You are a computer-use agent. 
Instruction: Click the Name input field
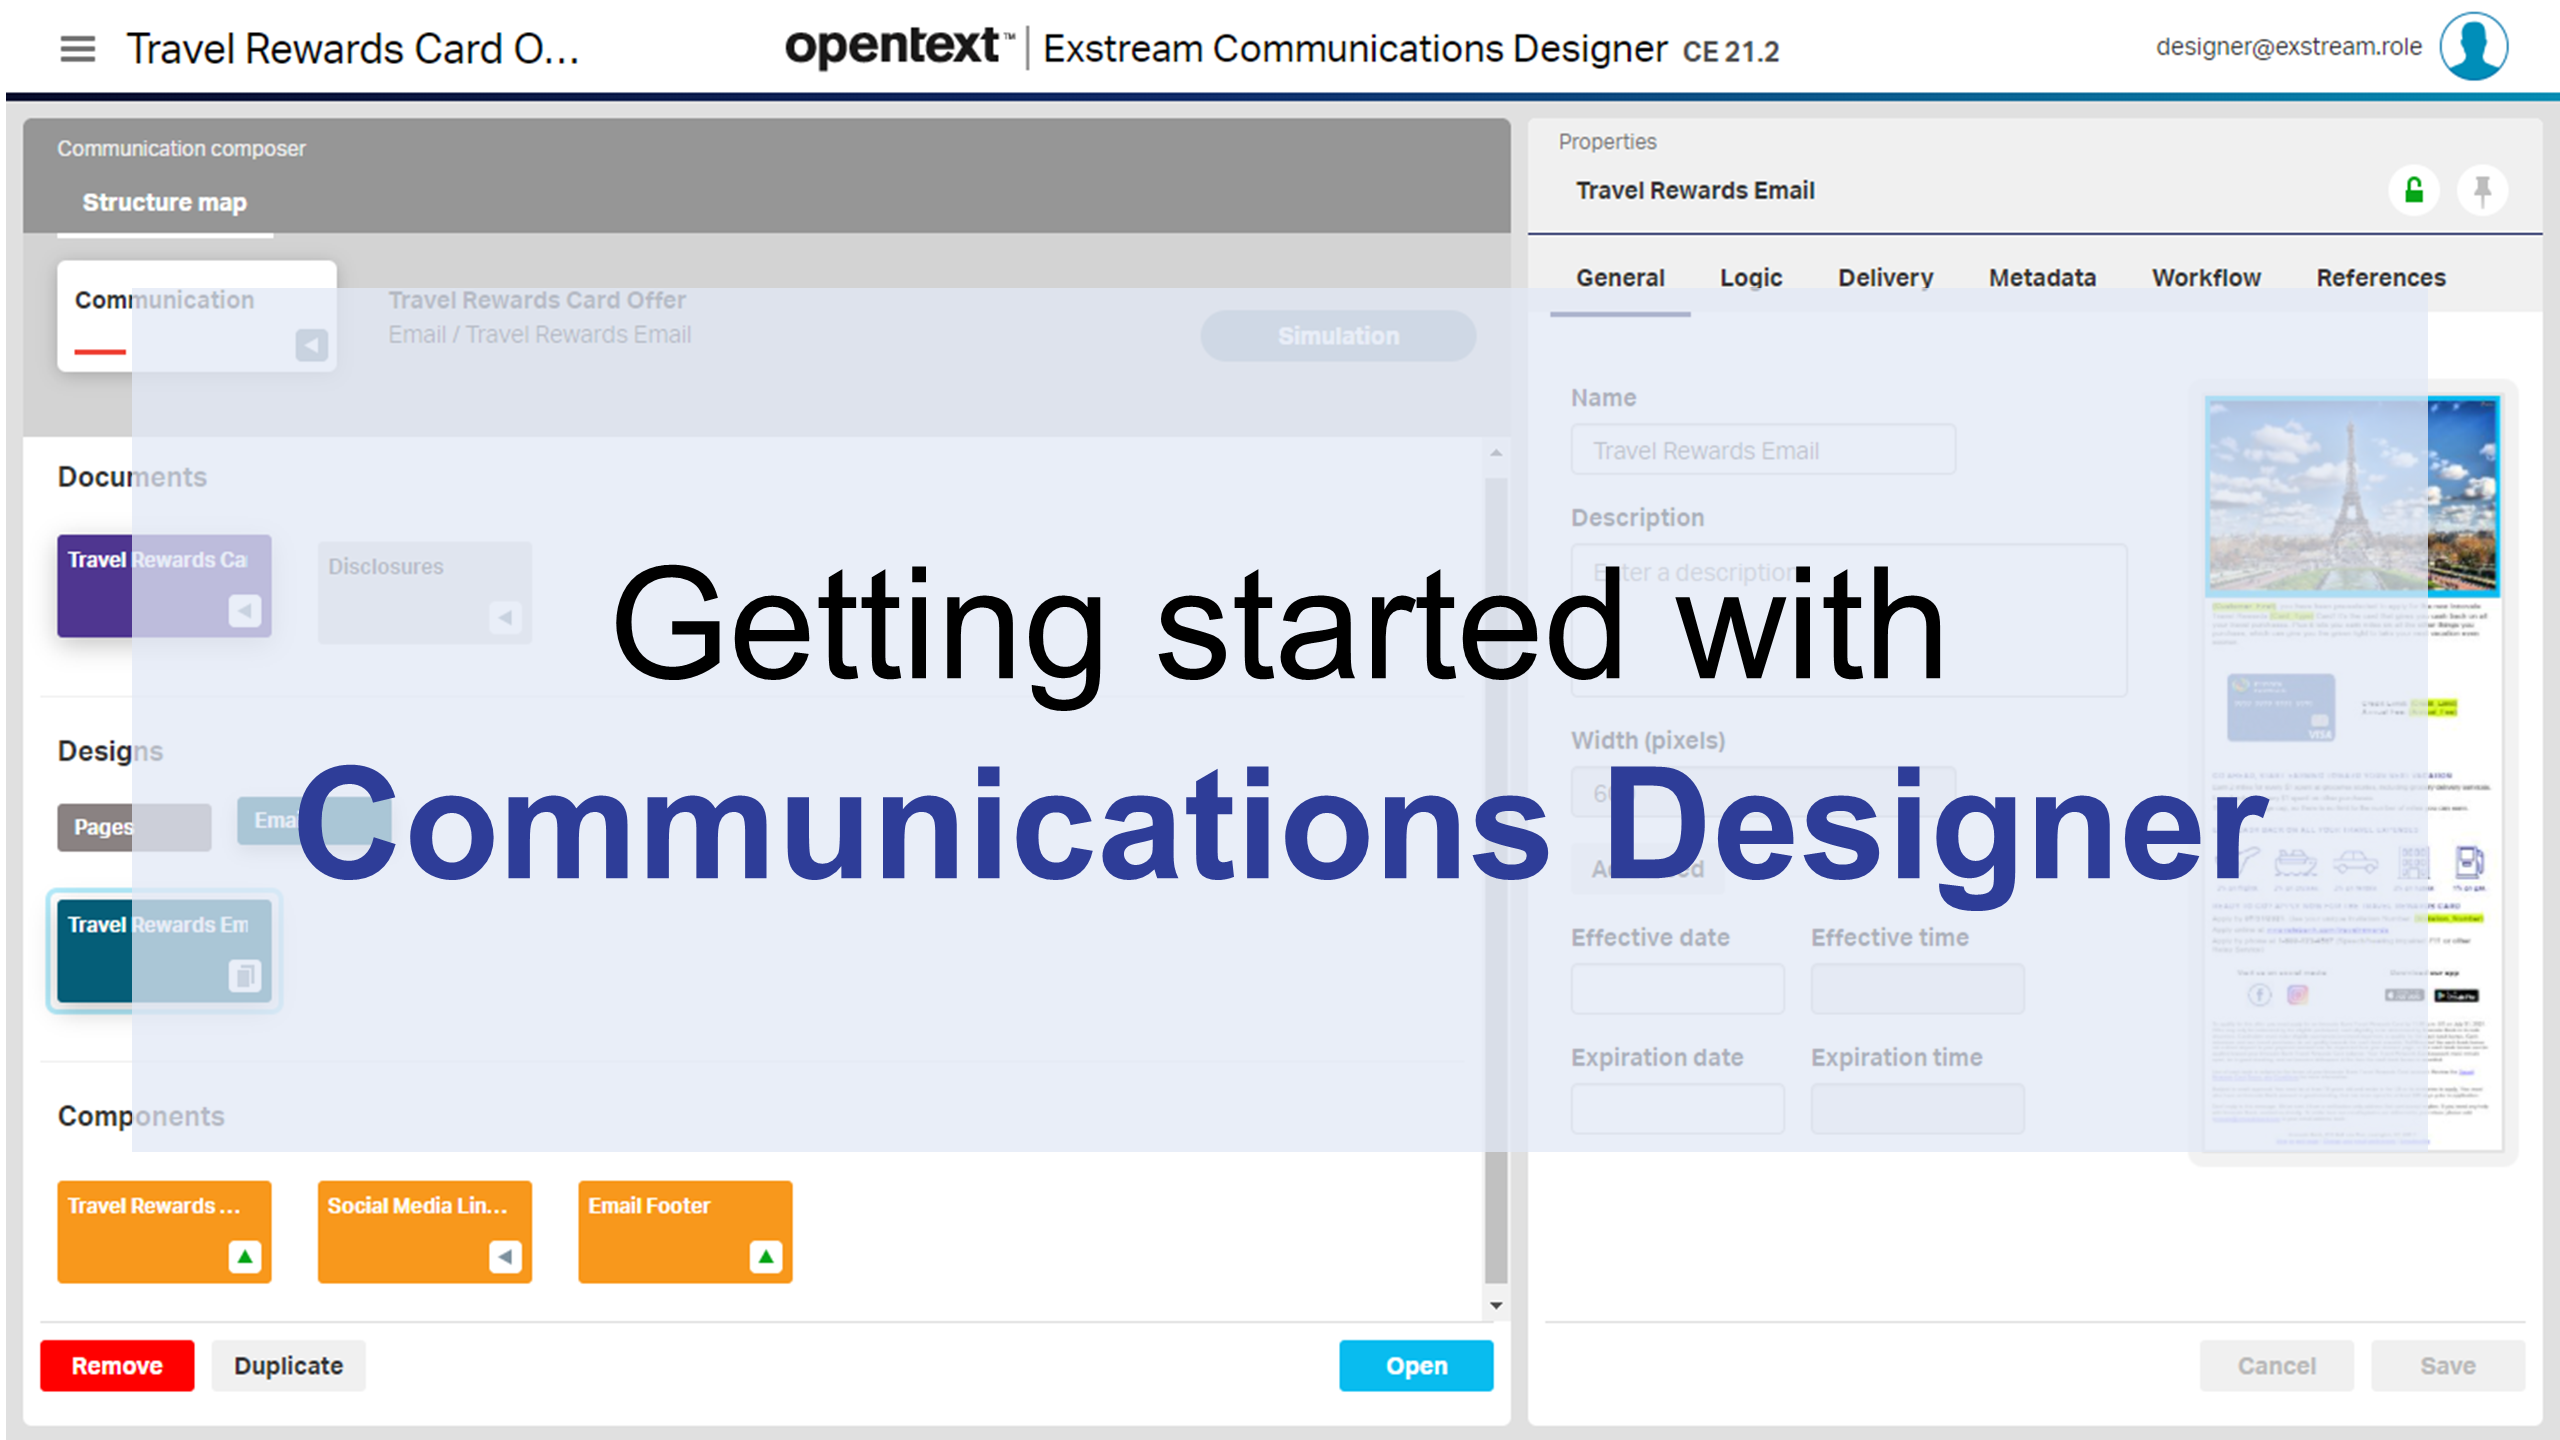click(1763, 450)
